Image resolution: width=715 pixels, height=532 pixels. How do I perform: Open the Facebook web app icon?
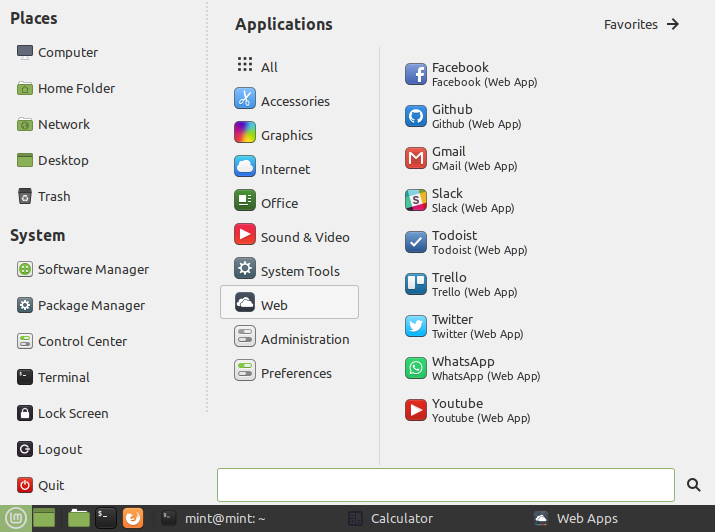415,74
